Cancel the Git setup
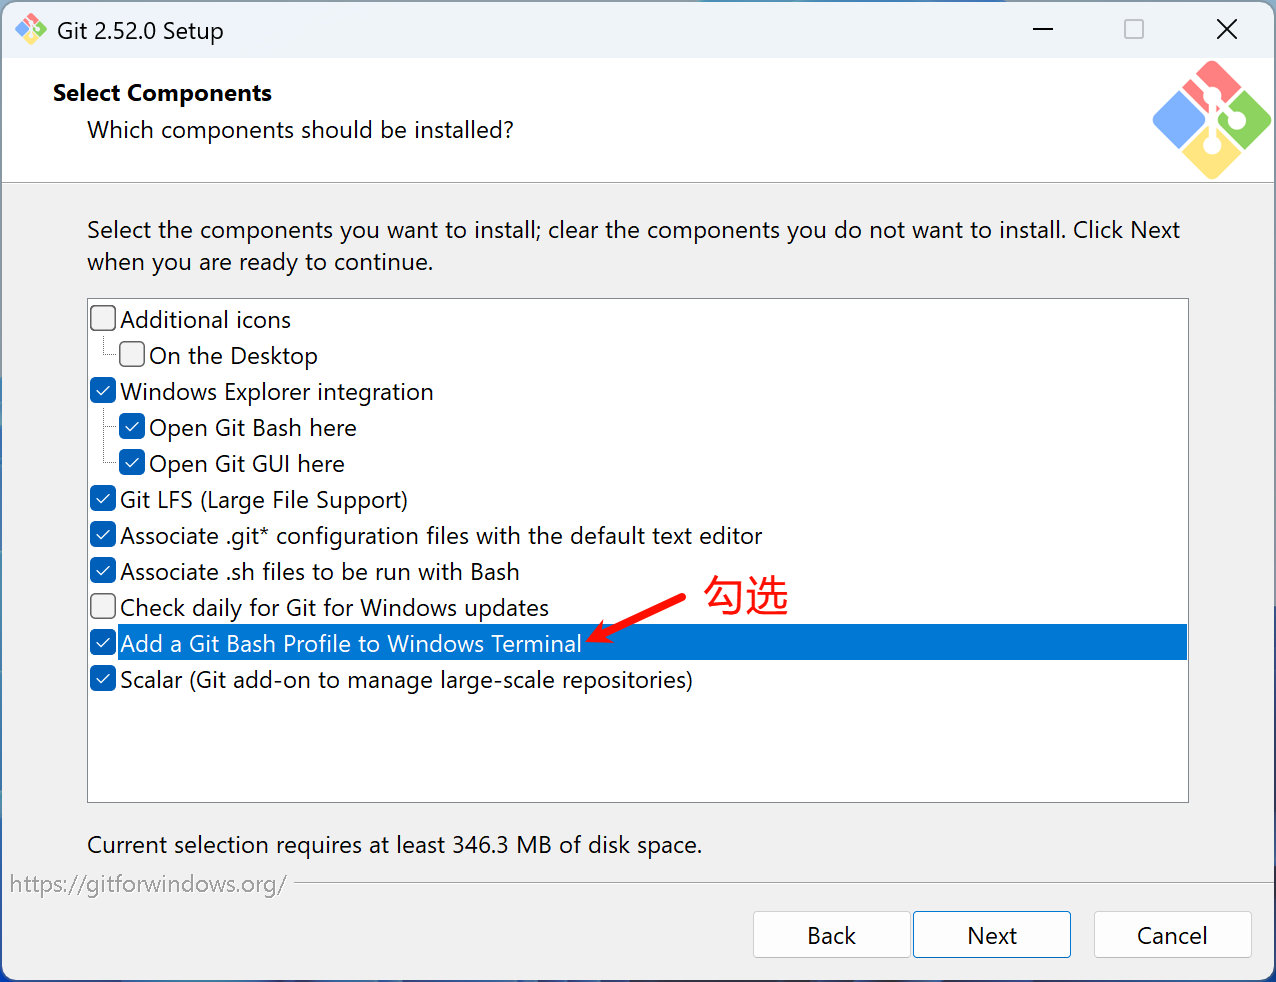Image resolution: width=1276 pixels, height=982 pixels. tap(1172, 935)
